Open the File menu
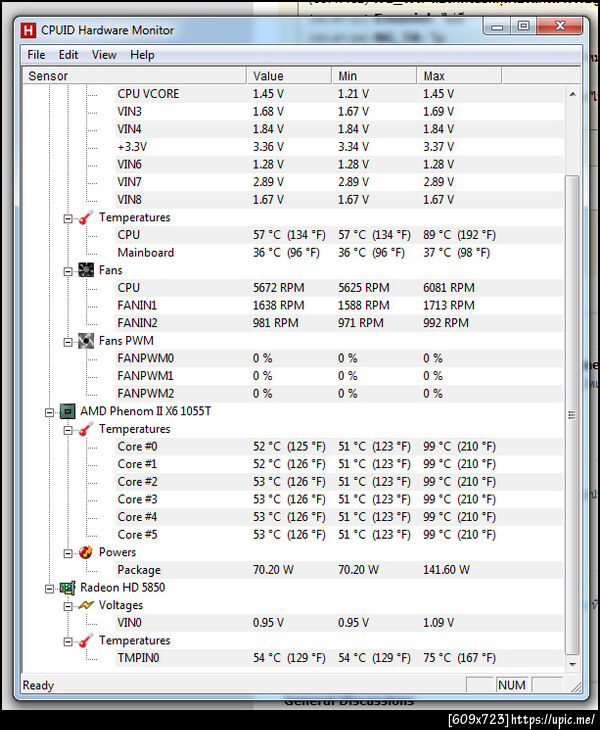The image size is (600, 730). coord(36,55)
